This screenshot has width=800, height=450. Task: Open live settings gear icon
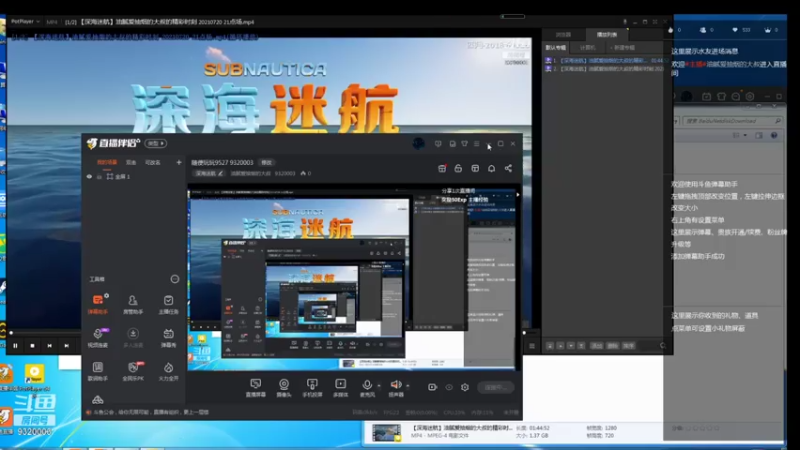coord(465,387)
